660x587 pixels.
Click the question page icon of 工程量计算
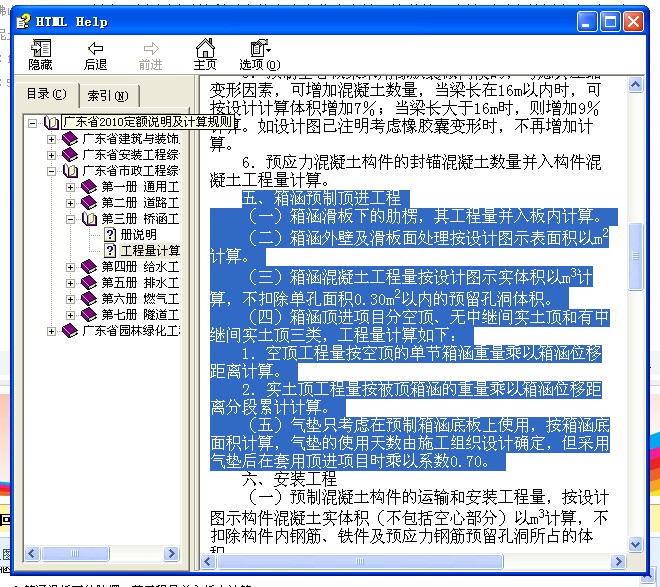point(109,250)
